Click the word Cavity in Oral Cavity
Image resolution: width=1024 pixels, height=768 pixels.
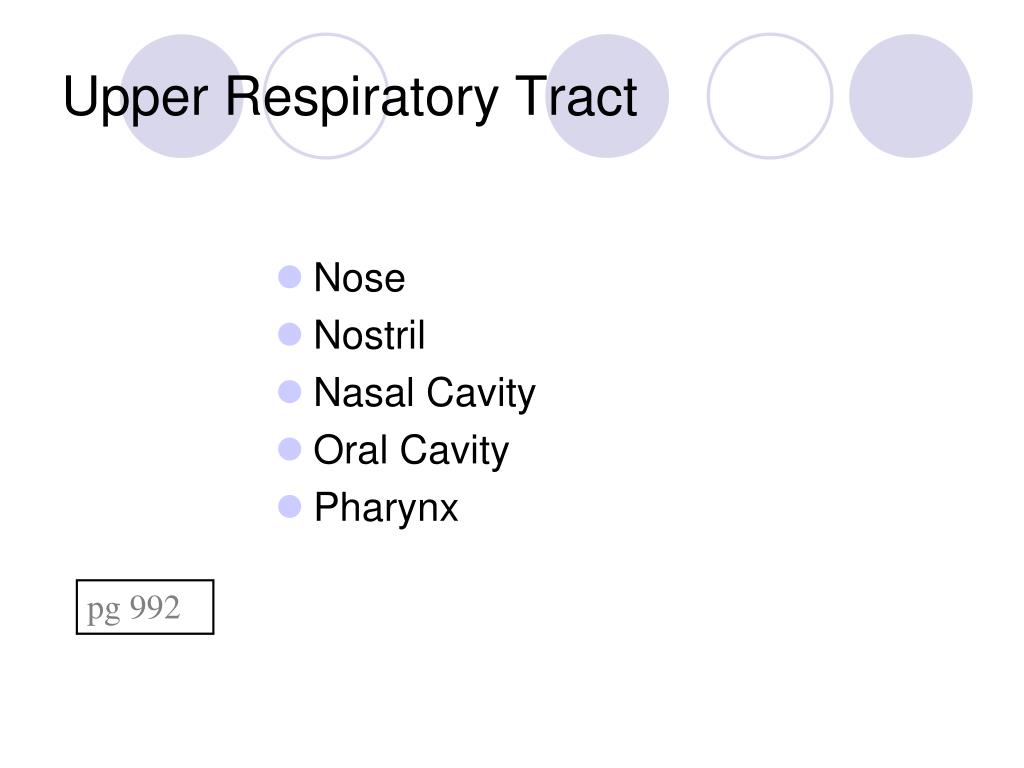(x=454, y=451)
